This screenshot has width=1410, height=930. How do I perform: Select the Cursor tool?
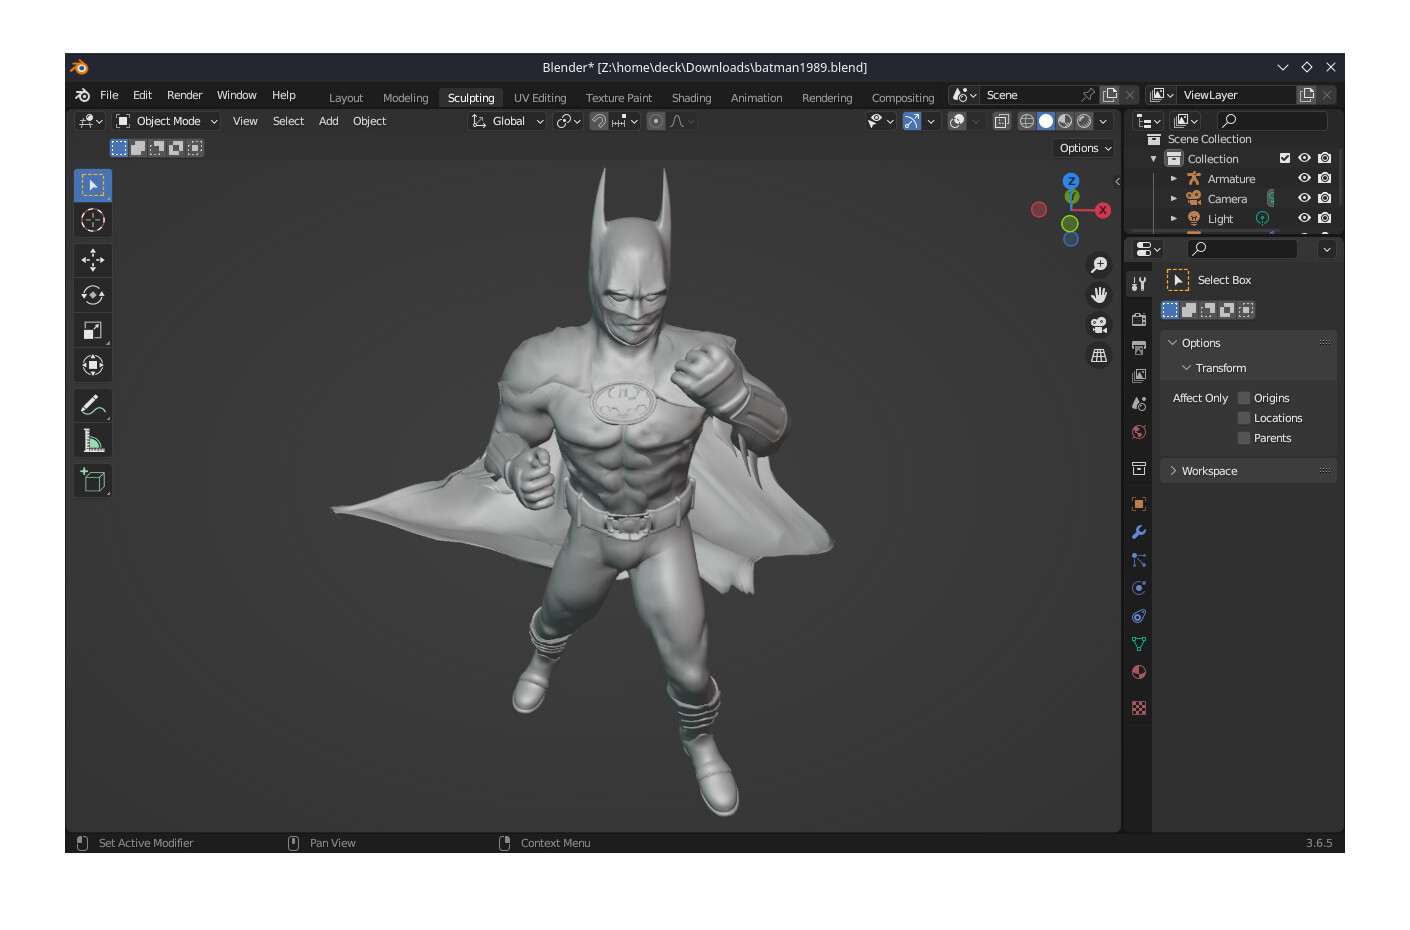coord(93,220)
